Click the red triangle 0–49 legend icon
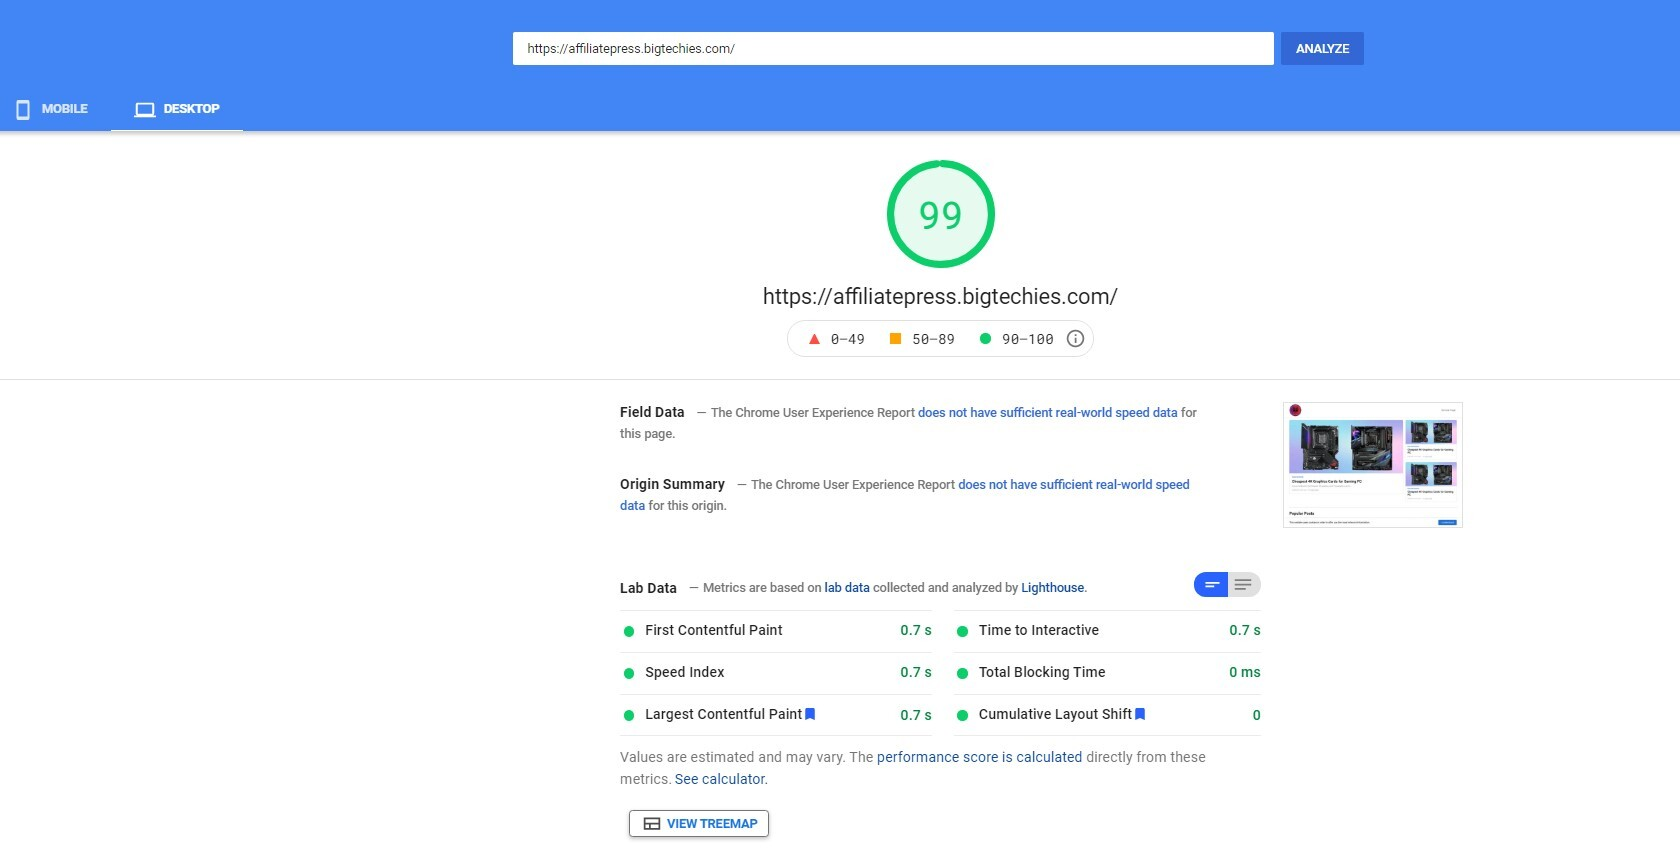The image size is (1680, 868). [814, 339]
